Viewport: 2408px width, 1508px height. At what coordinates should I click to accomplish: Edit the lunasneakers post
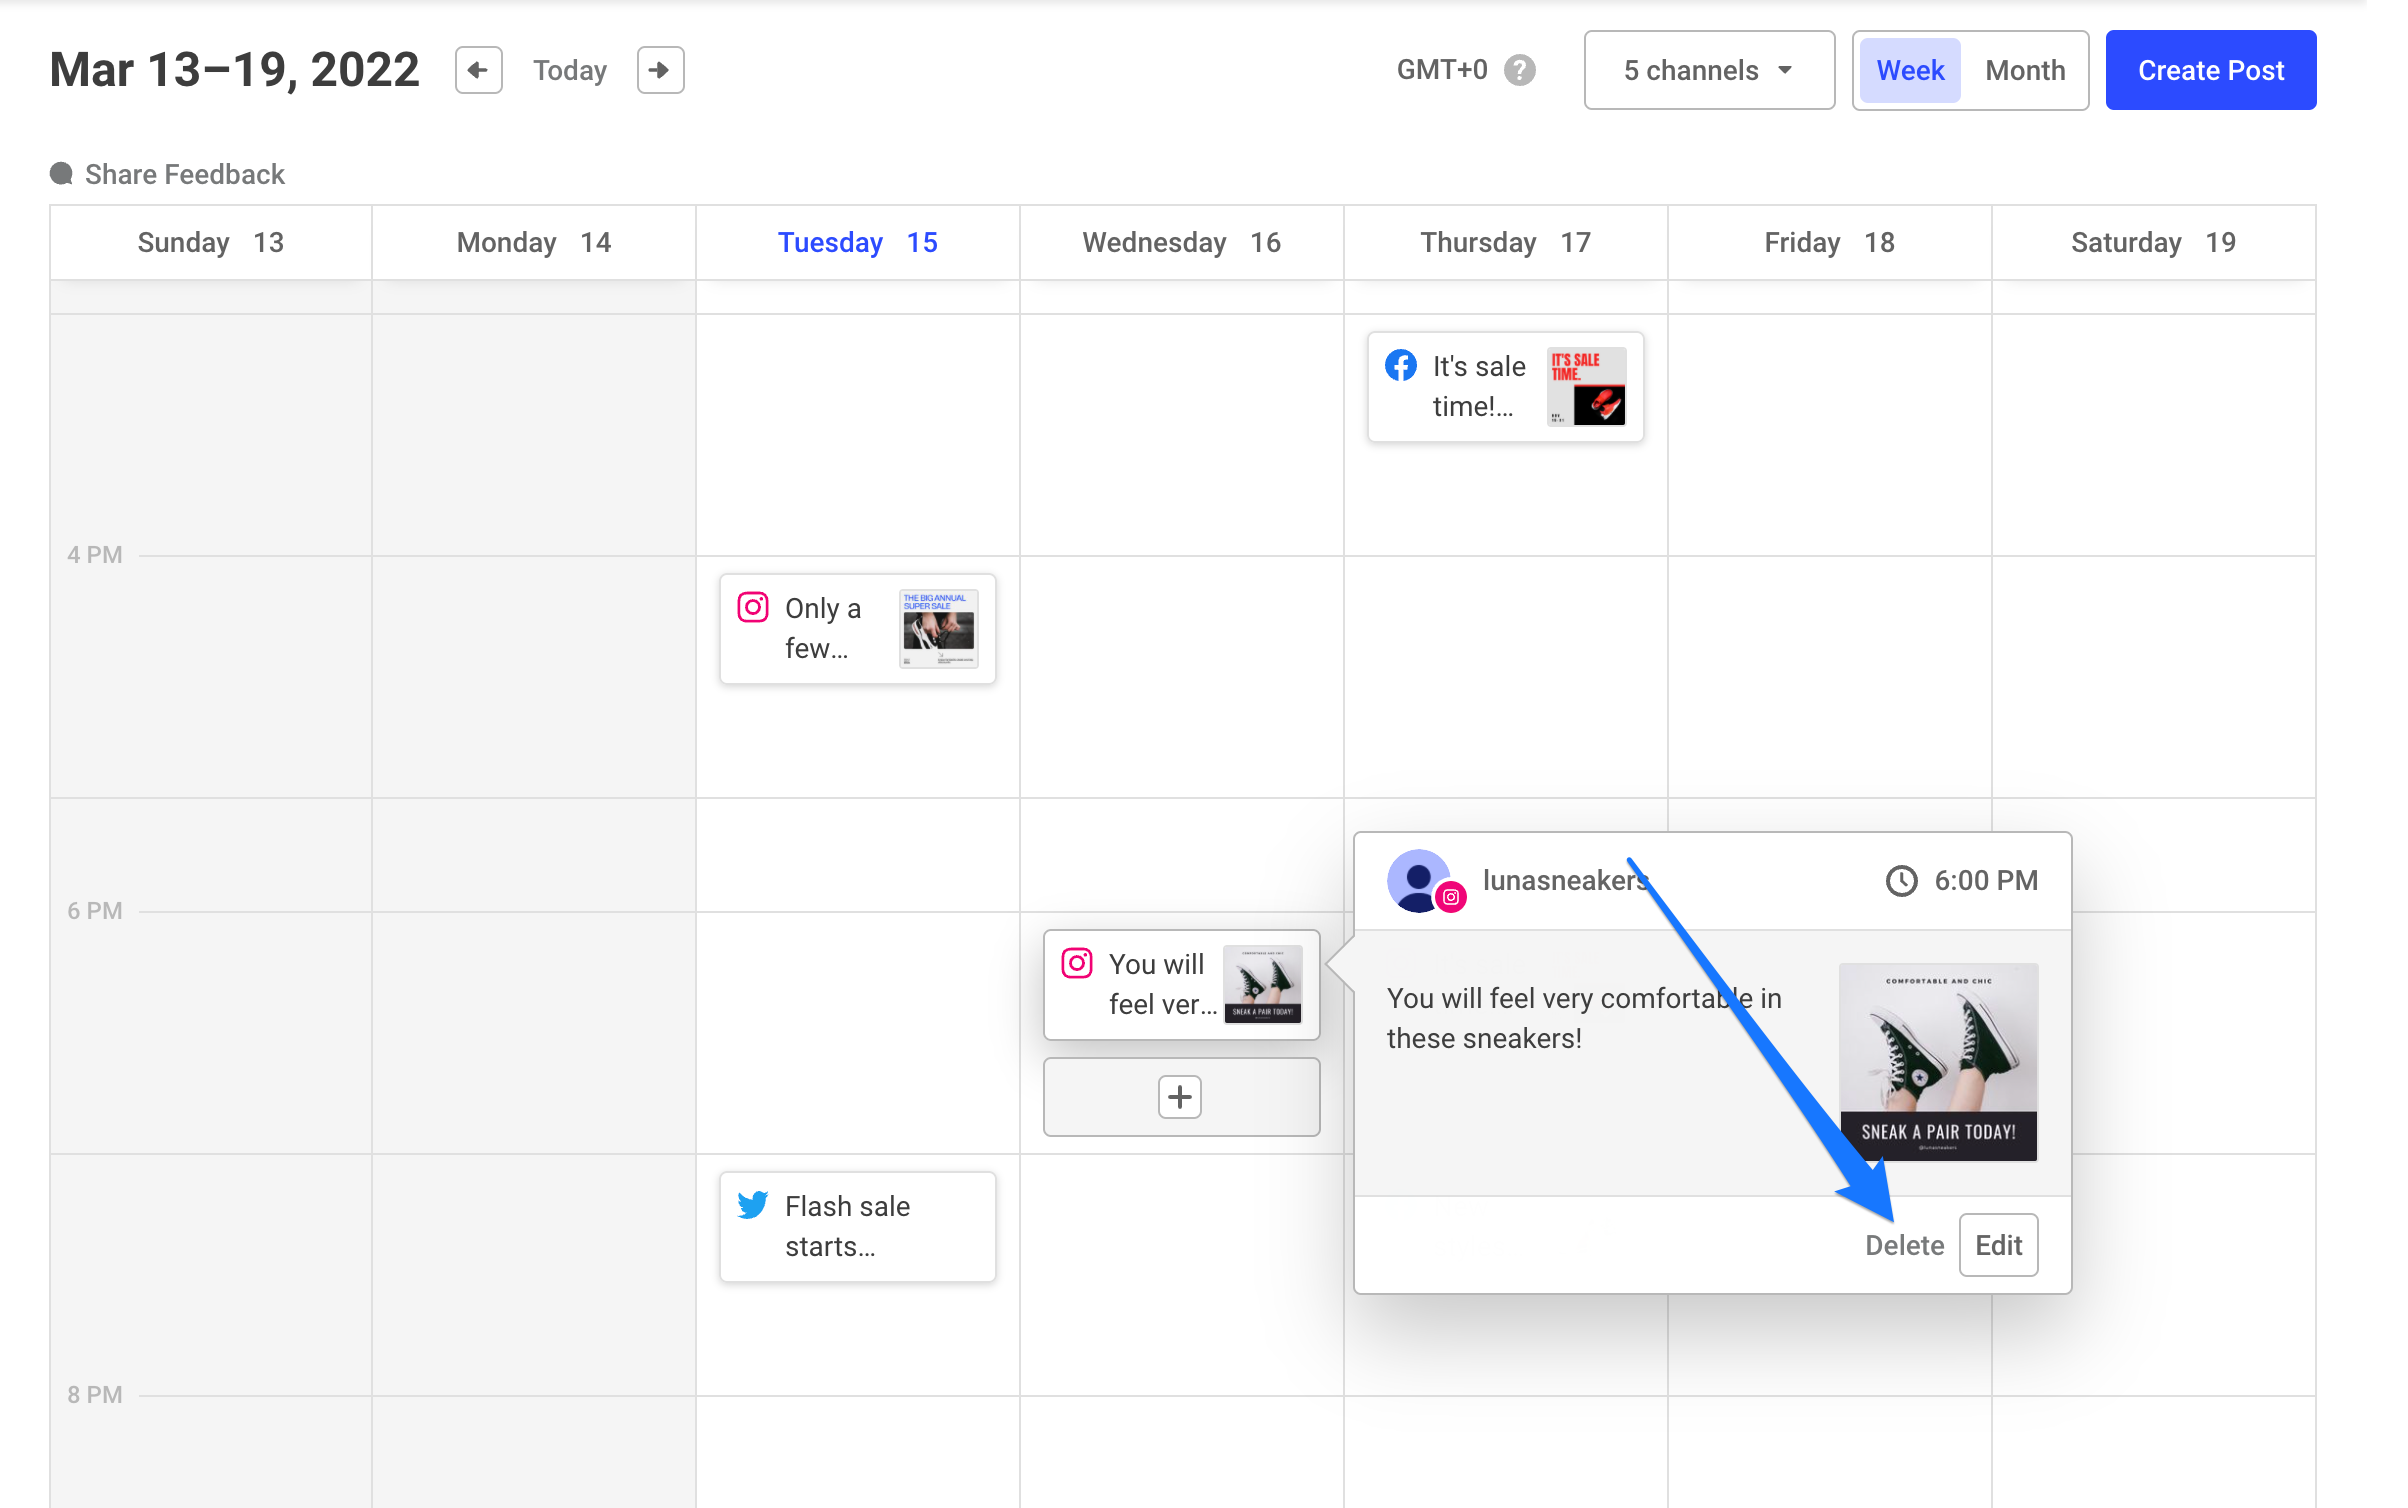click(x=1998, y=1245)
